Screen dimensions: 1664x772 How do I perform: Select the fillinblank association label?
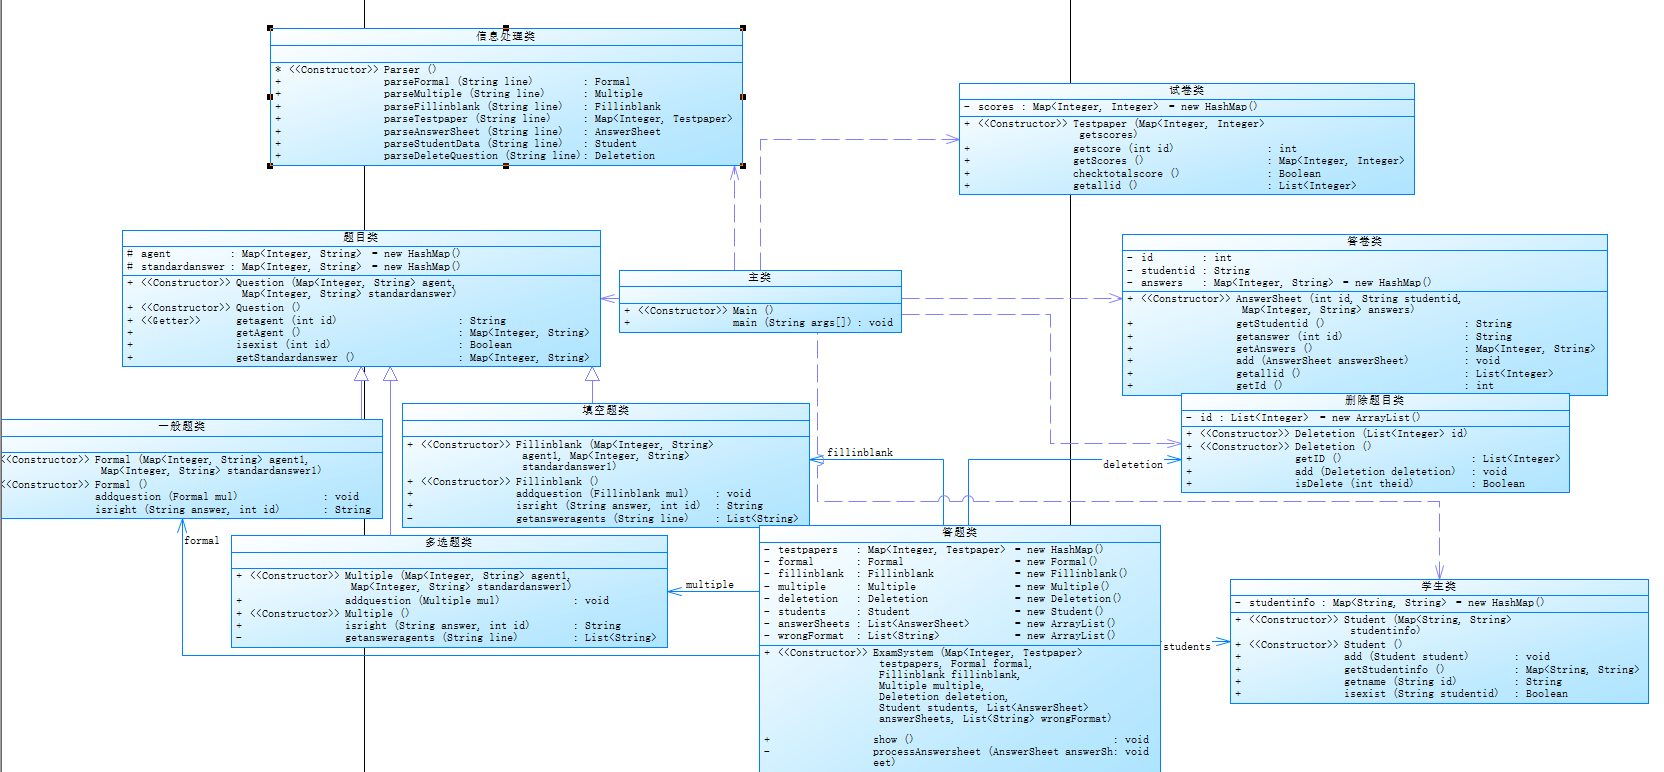pos(860,453)
